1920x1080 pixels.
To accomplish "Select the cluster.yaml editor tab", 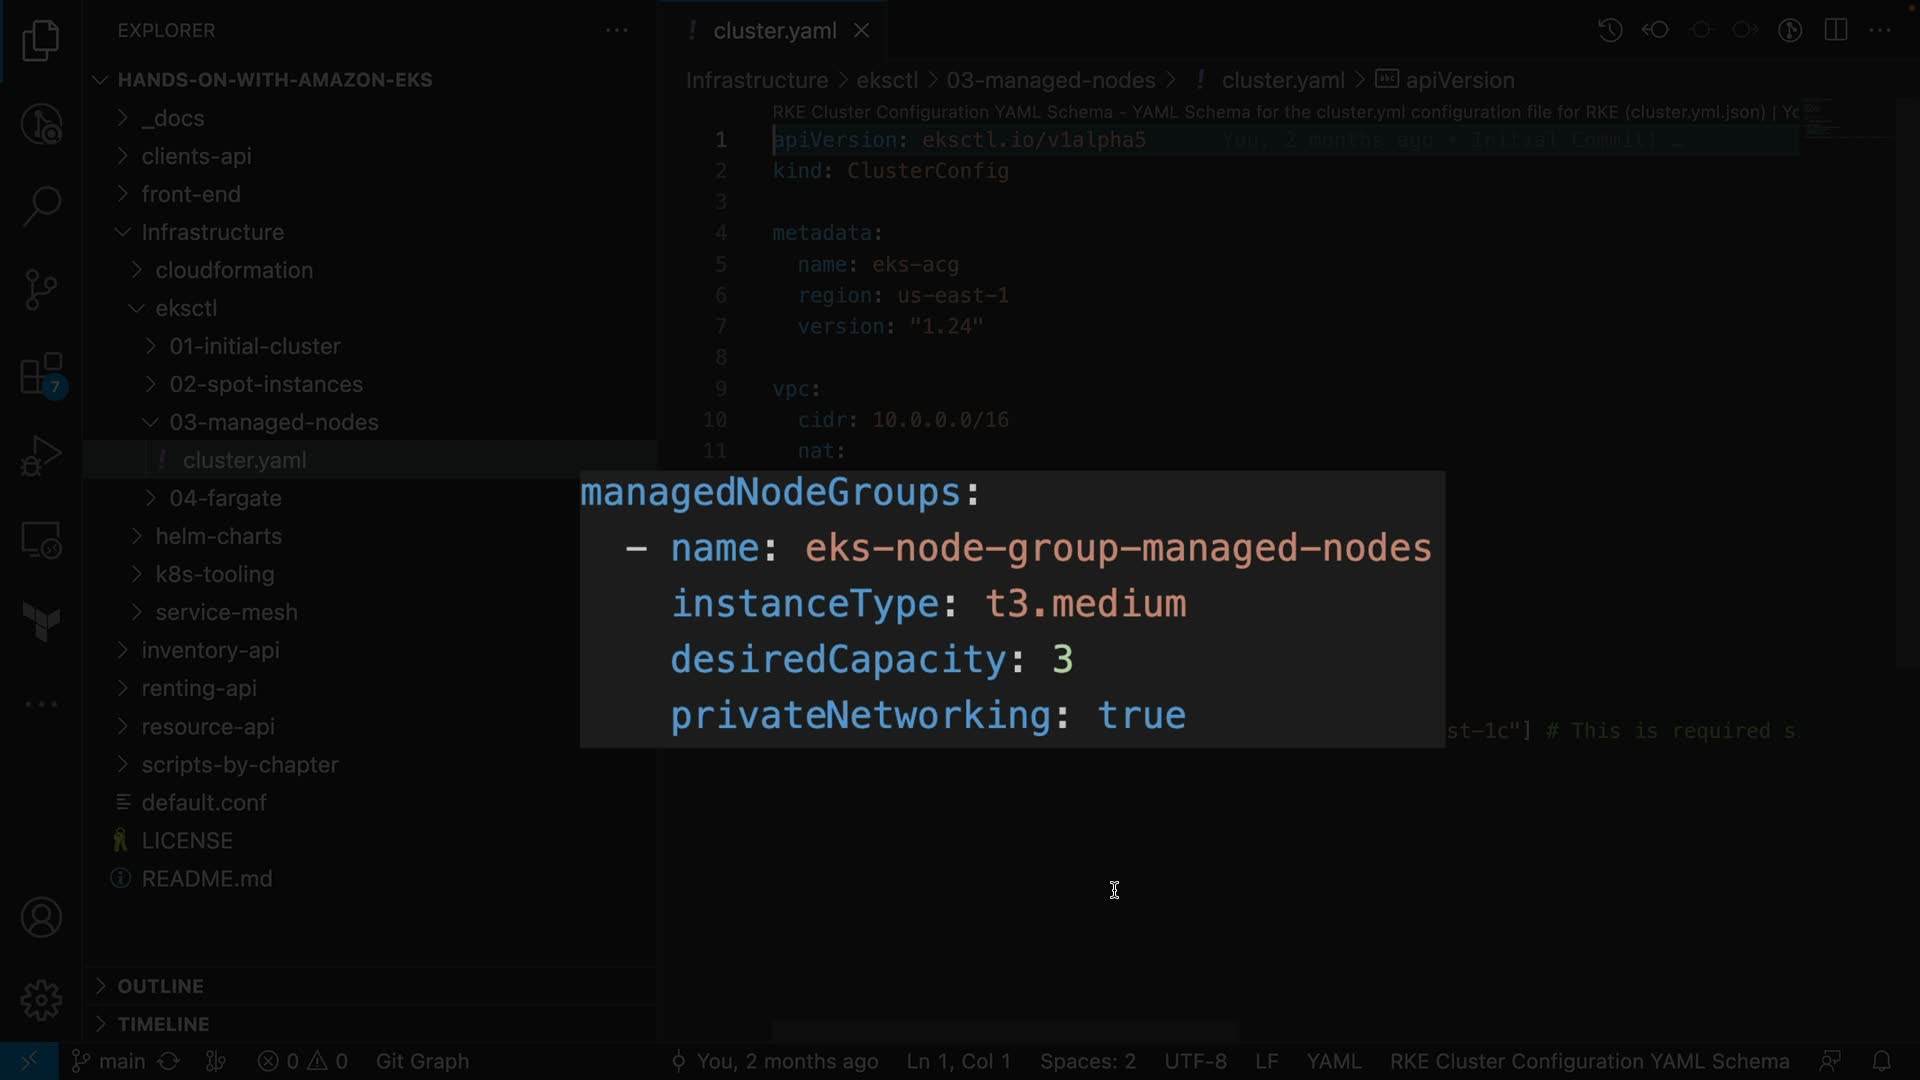I will click(x=774, y=31).
